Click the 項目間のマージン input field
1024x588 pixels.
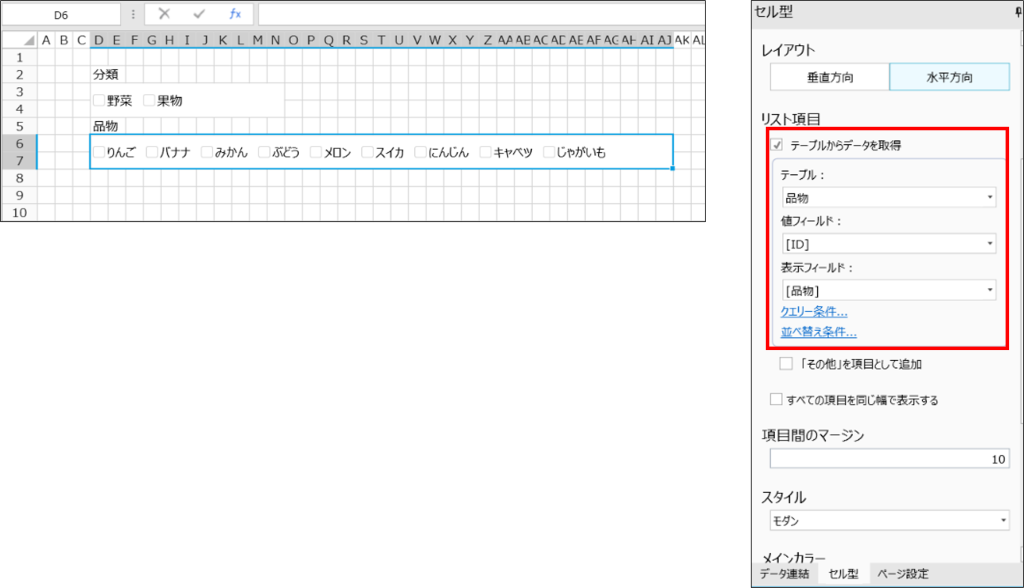[889, 459]
